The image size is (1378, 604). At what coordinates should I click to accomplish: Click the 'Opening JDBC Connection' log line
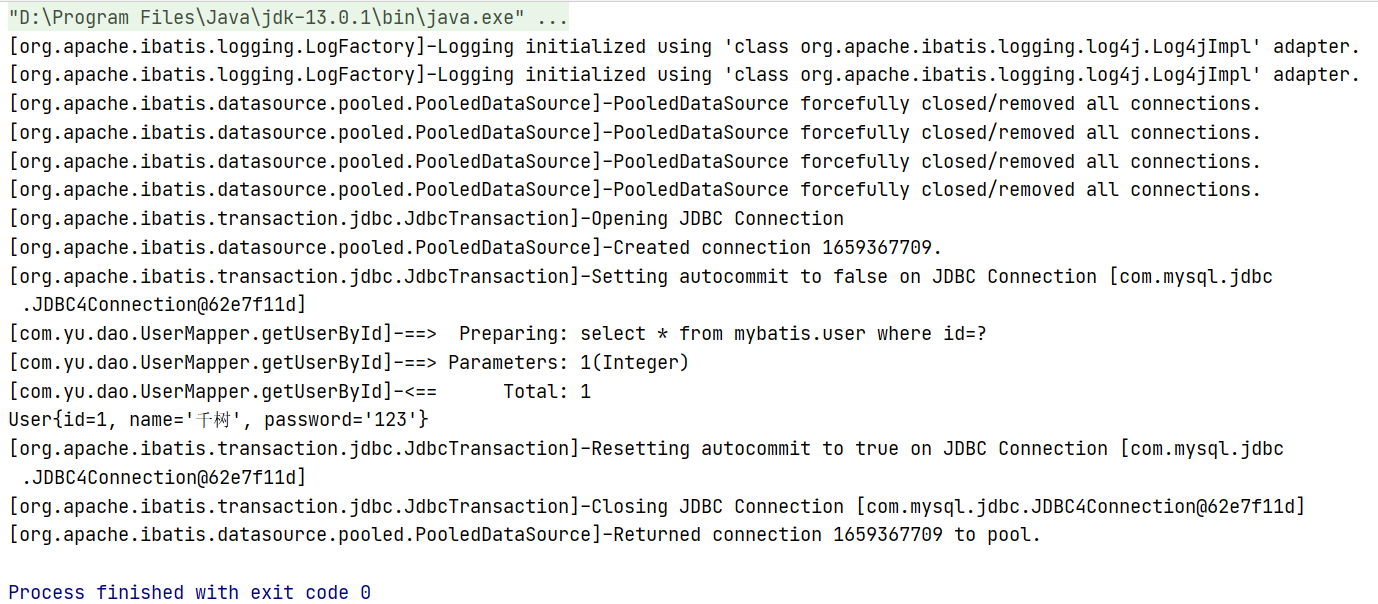[717, 218]
